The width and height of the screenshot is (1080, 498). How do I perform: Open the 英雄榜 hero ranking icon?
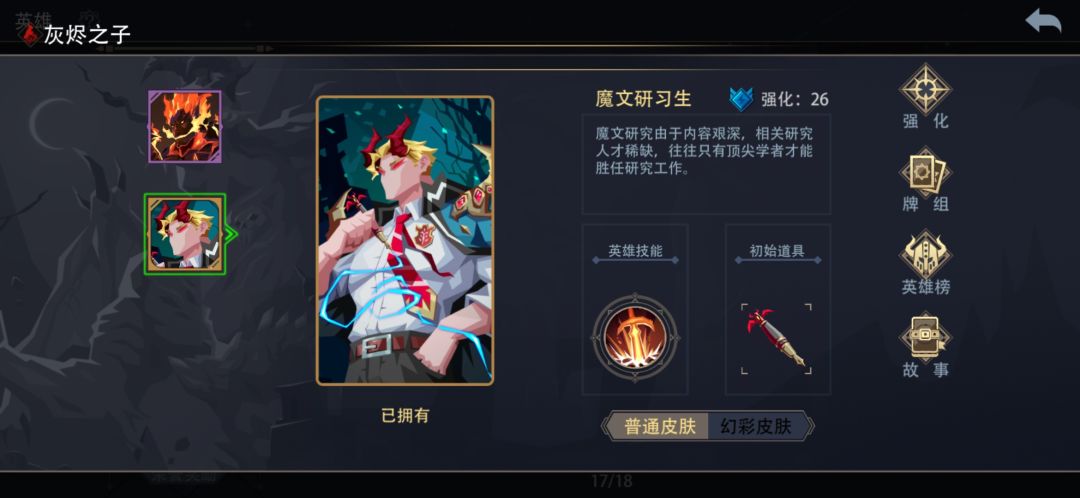(926, 254)
